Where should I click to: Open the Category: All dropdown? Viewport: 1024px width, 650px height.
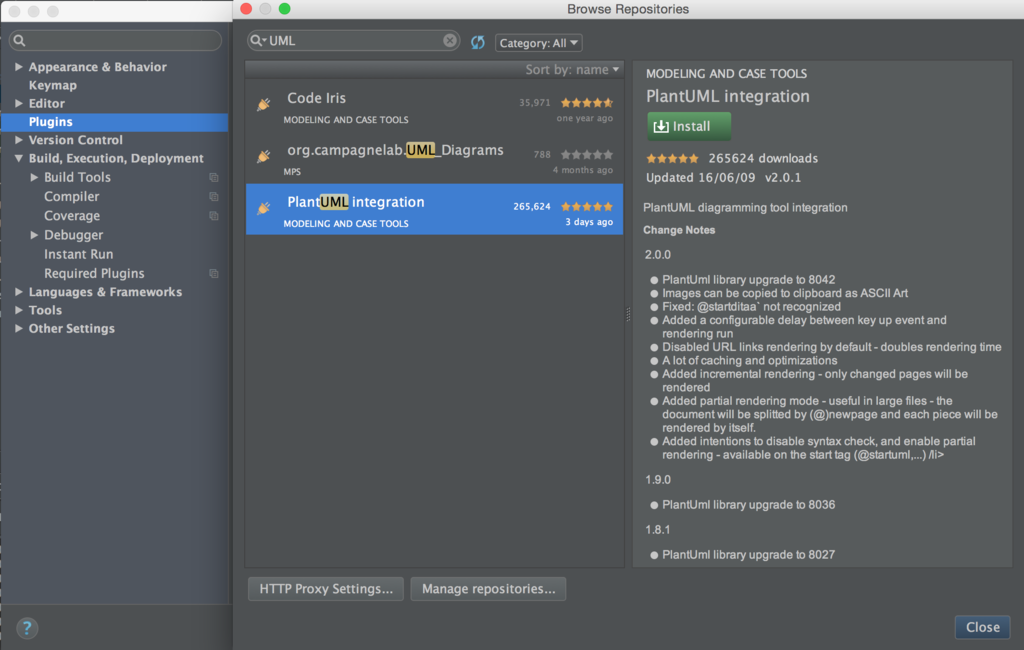pyautogui.click(x=538, y=42)
